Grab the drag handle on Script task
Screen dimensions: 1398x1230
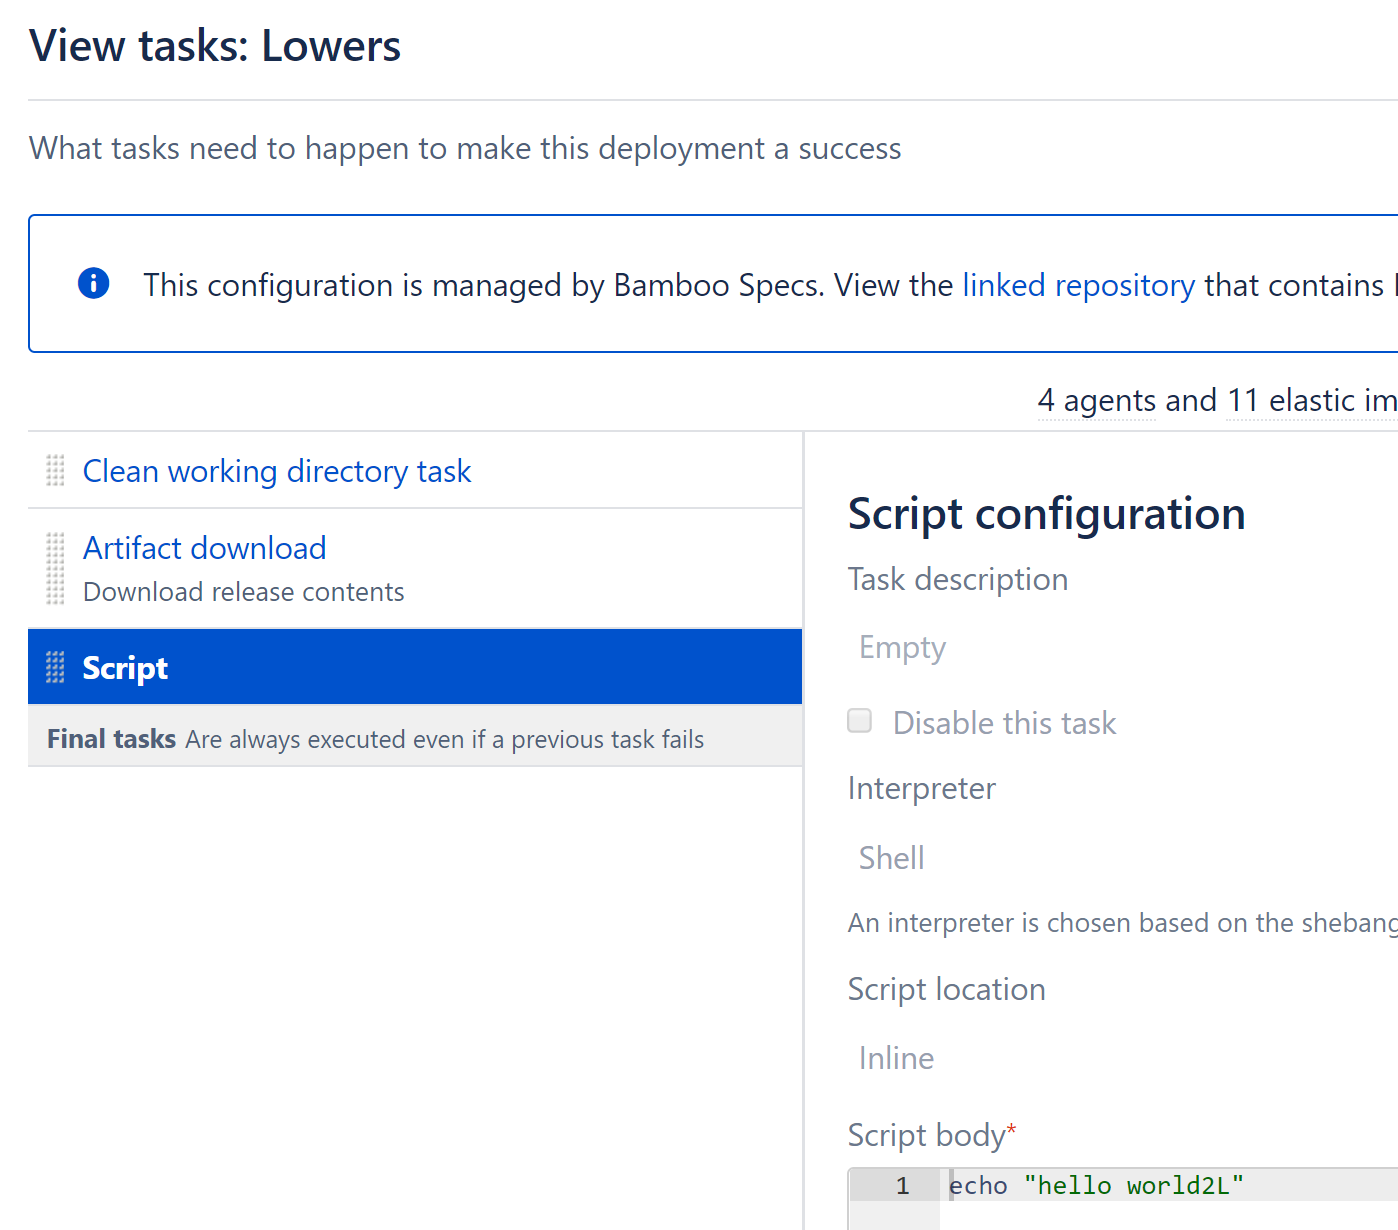(55, 667)
